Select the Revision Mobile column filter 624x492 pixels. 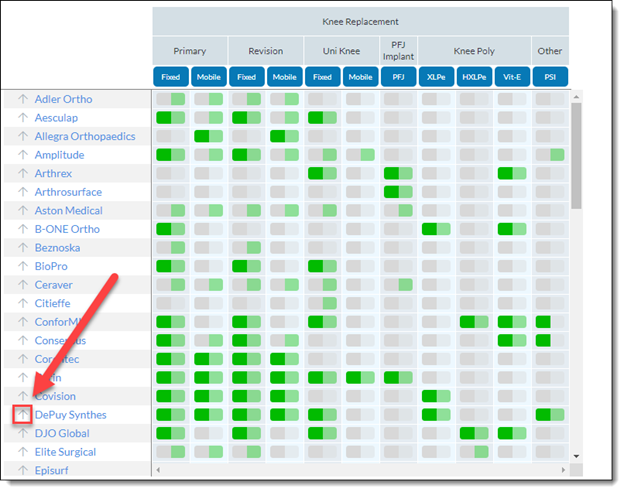(x=285, y=77)
